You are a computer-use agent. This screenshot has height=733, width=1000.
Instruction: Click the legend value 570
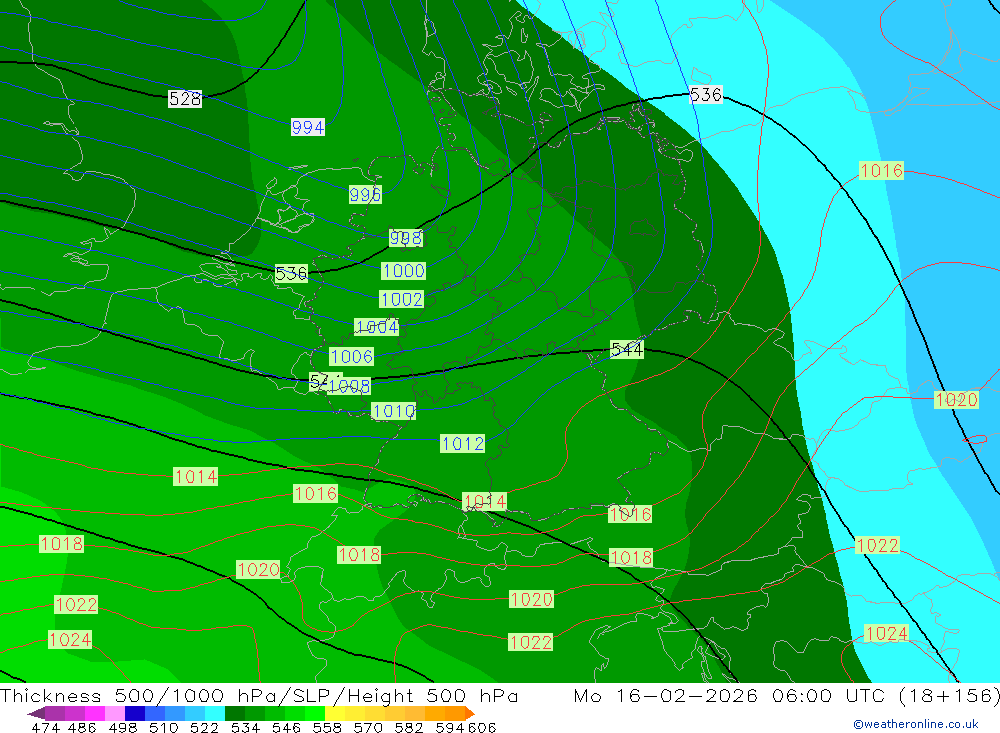coord(368,728)
